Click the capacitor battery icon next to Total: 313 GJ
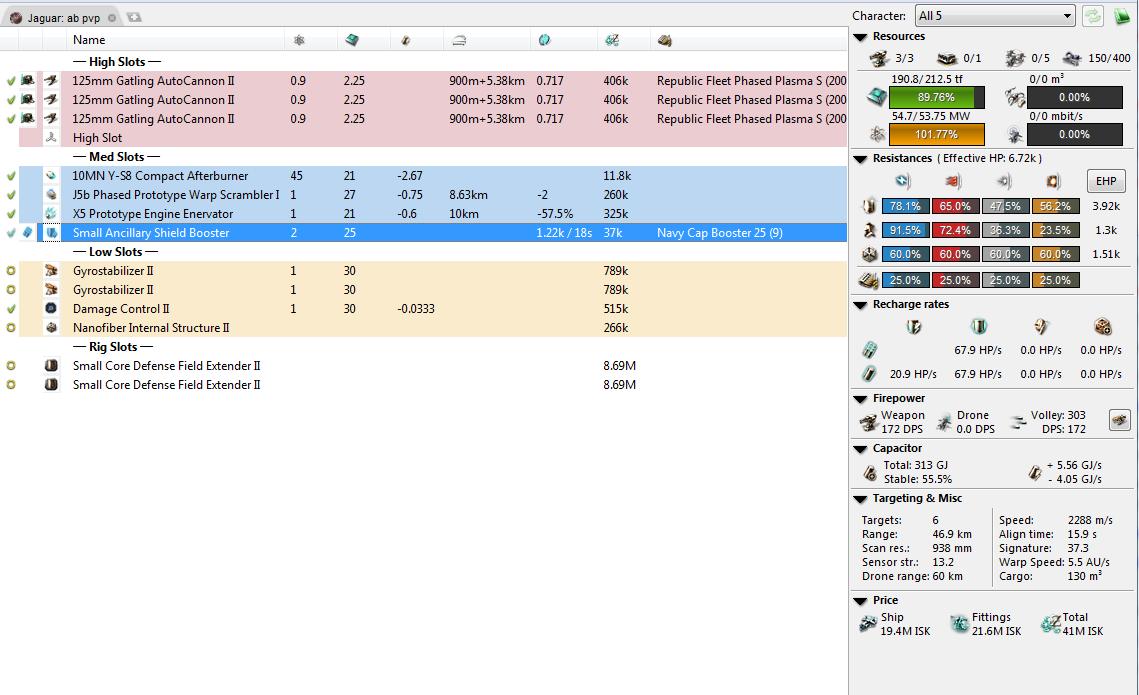 870,473
